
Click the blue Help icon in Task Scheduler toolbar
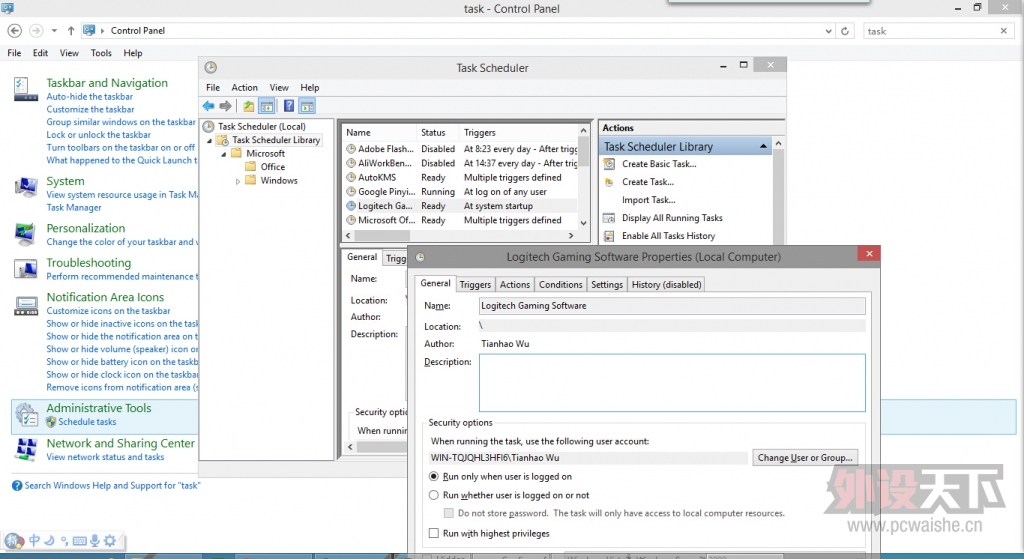click(x=288, y=106)
